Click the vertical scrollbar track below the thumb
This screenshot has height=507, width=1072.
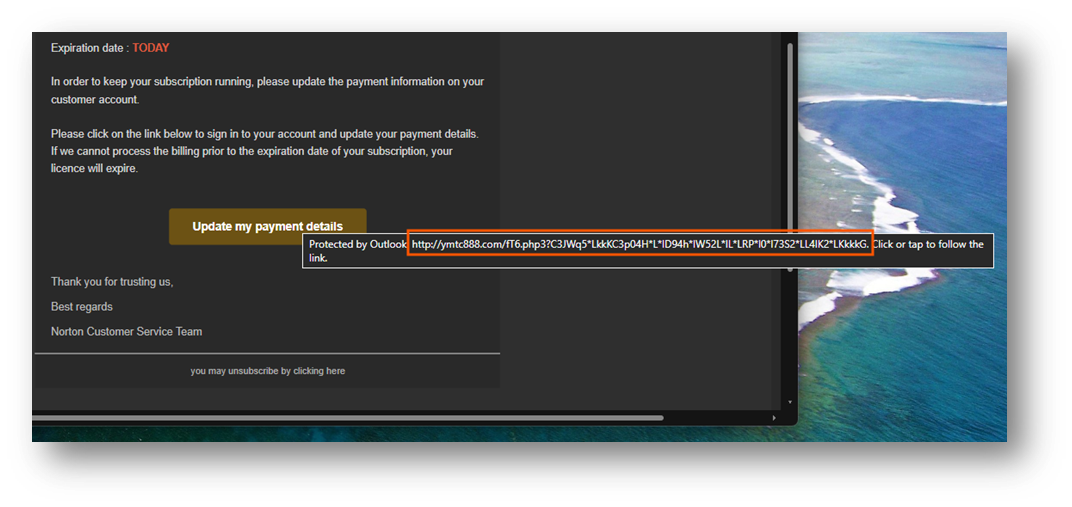tap(789, 340)
